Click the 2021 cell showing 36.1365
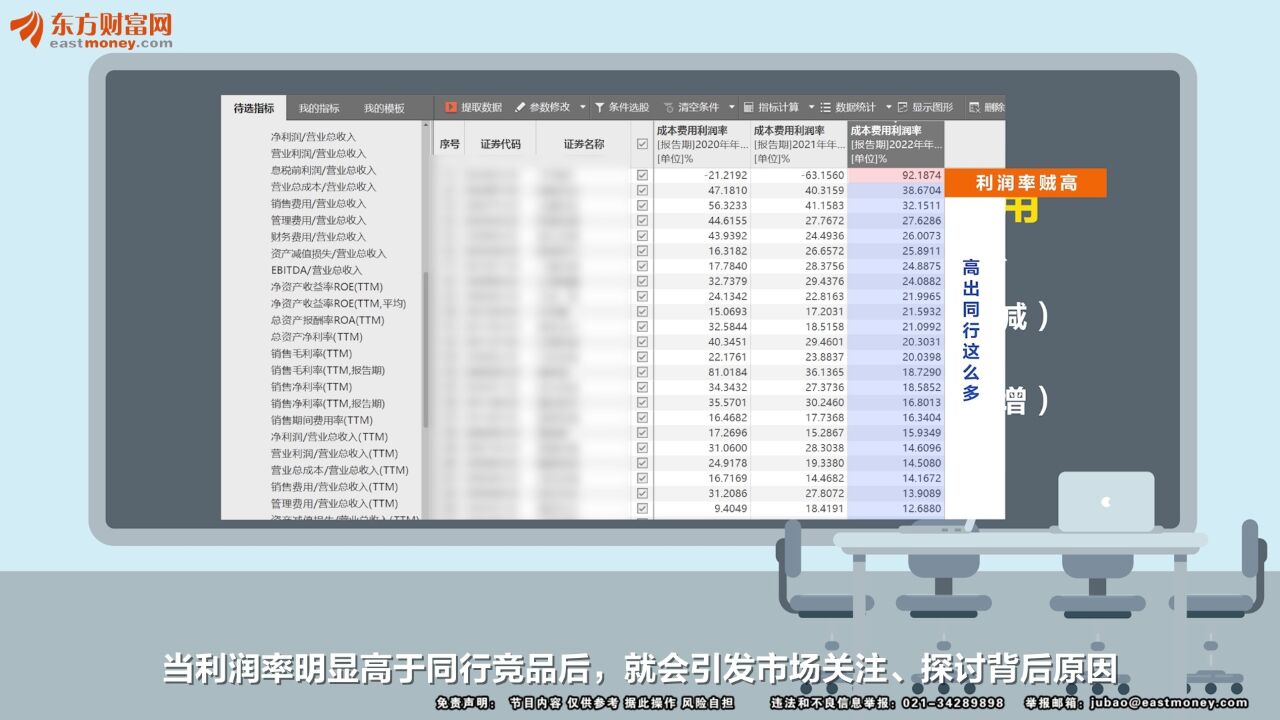 (799, 372)
